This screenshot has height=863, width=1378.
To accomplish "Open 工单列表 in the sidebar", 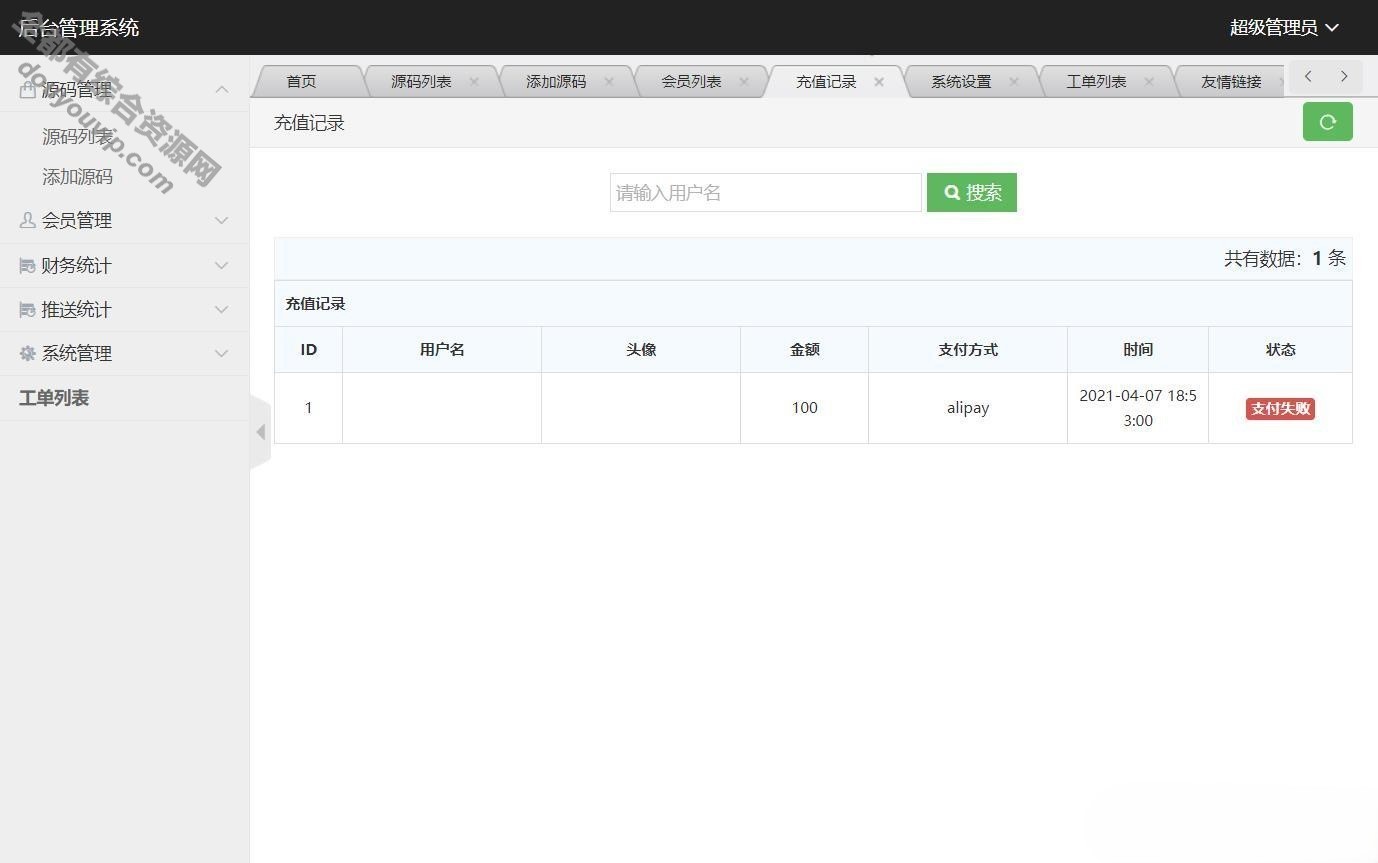I will (54, 398).
